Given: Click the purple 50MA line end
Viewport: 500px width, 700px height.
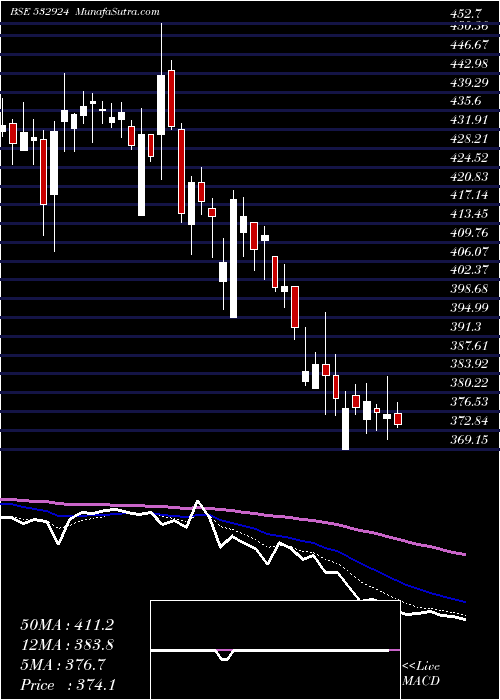Looking at the screenshot, I should (464, 554).
